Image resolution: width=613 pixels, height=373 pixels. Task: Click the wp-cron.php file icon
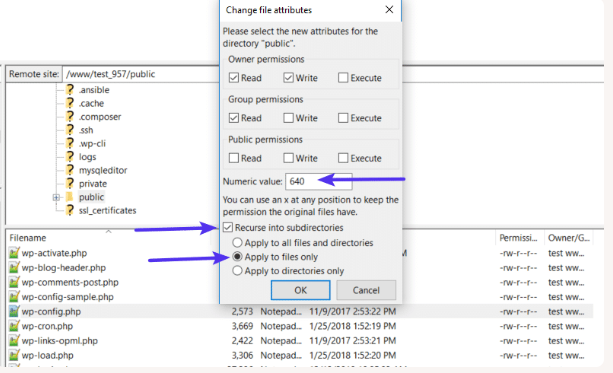tap(14, 326)
